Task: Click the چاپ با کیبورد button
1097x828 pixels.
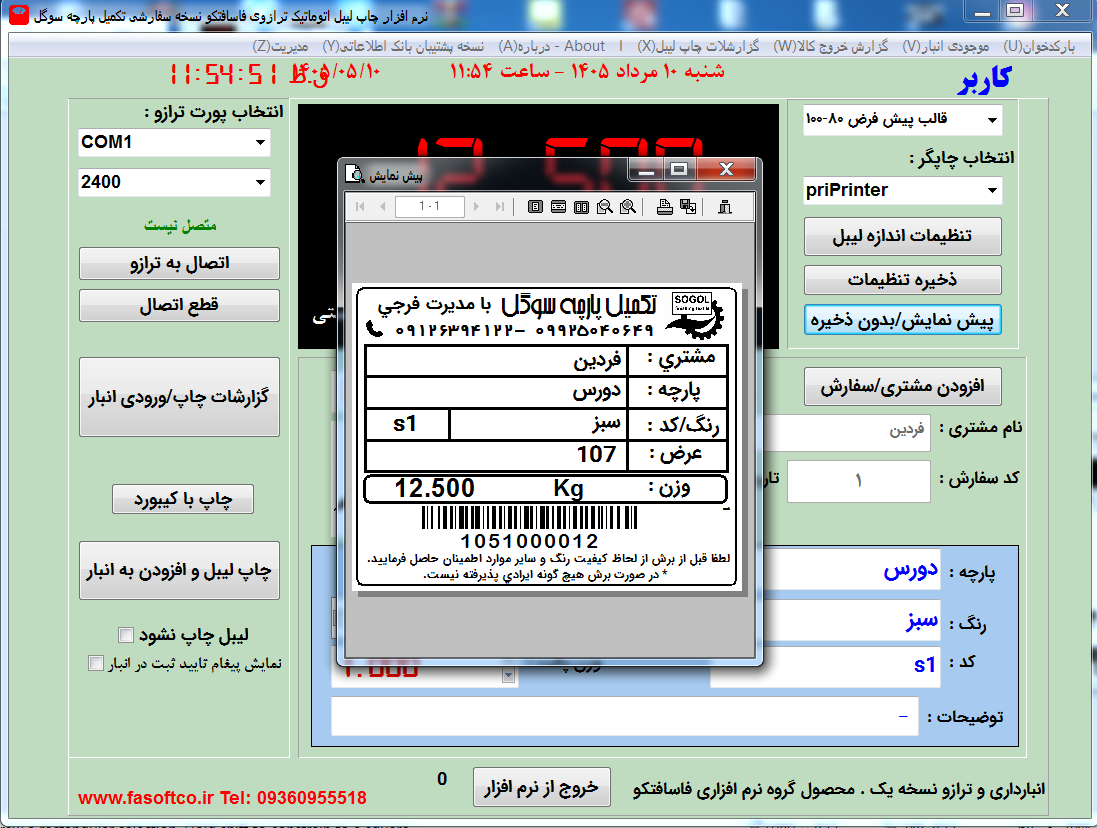Action: coord(183,499)
